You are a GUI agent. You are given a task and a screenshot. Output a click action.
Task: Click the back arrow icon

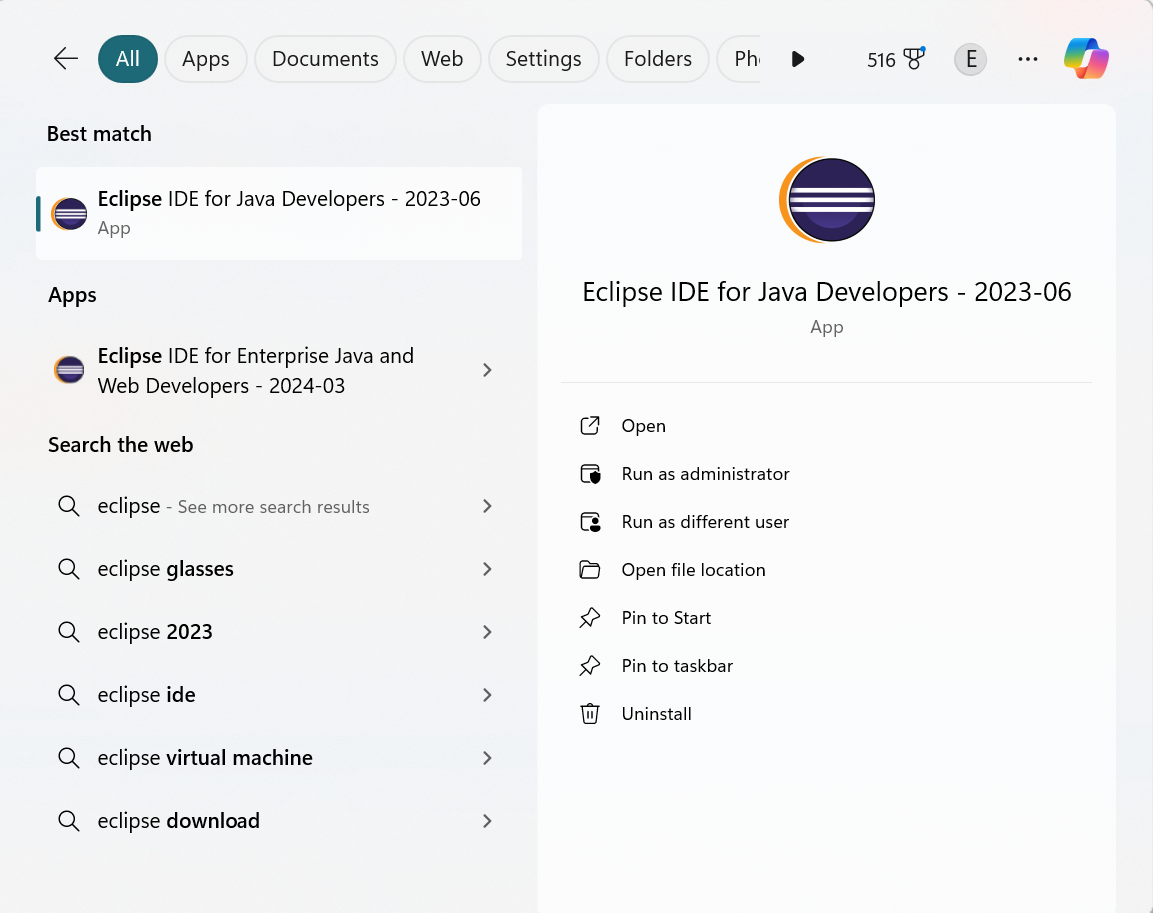[65, 59]
